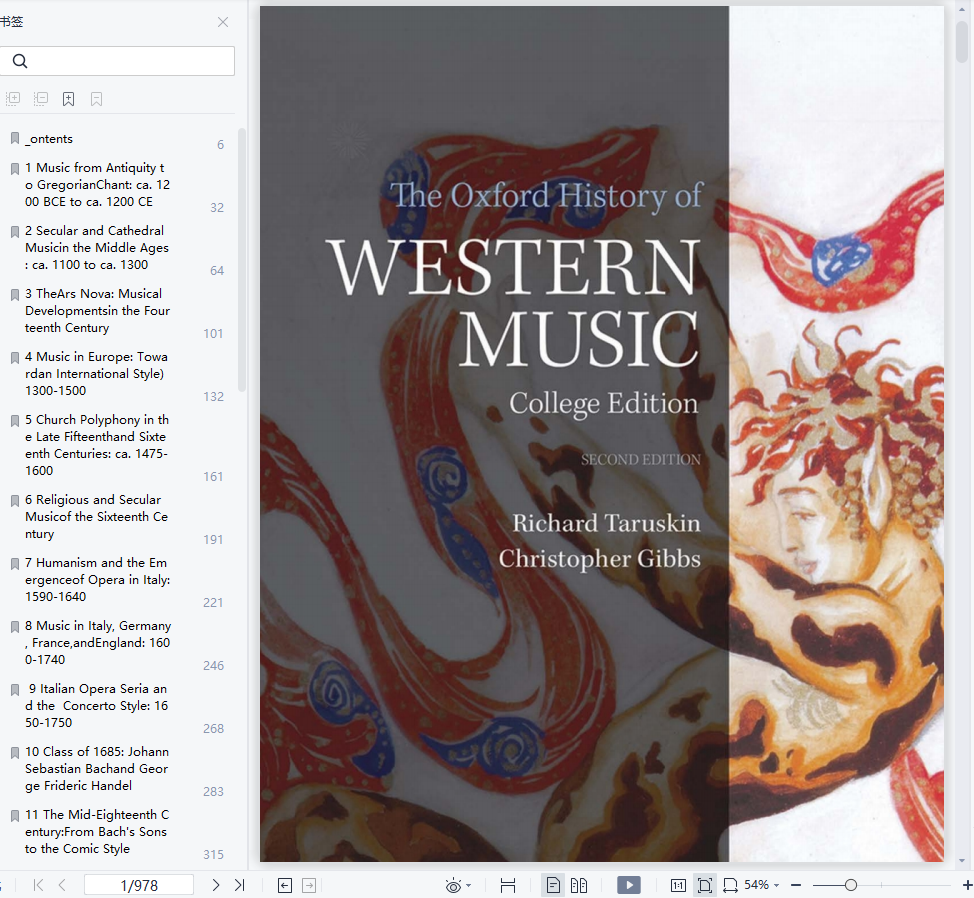Open the _ontents bookmark
Viewport: 974px width, 898px height.
point(49,138)
